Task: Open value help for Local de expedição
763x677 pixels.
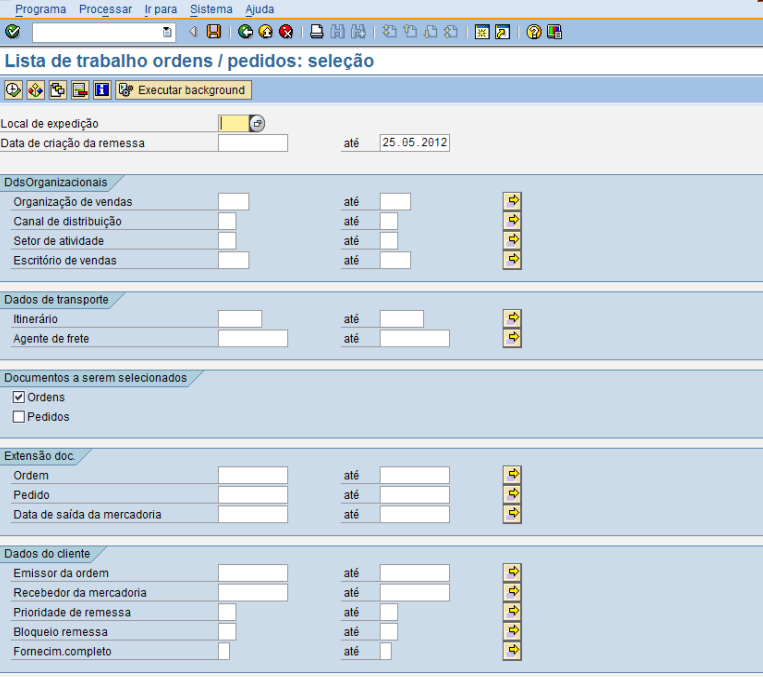Action: point(257,124)
